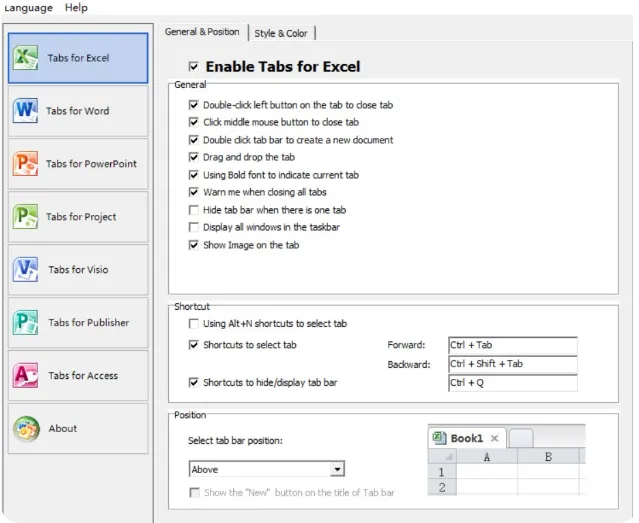Screen dimensions: 639x523
Task: Click column B header in preview
Action: (549, 457)
